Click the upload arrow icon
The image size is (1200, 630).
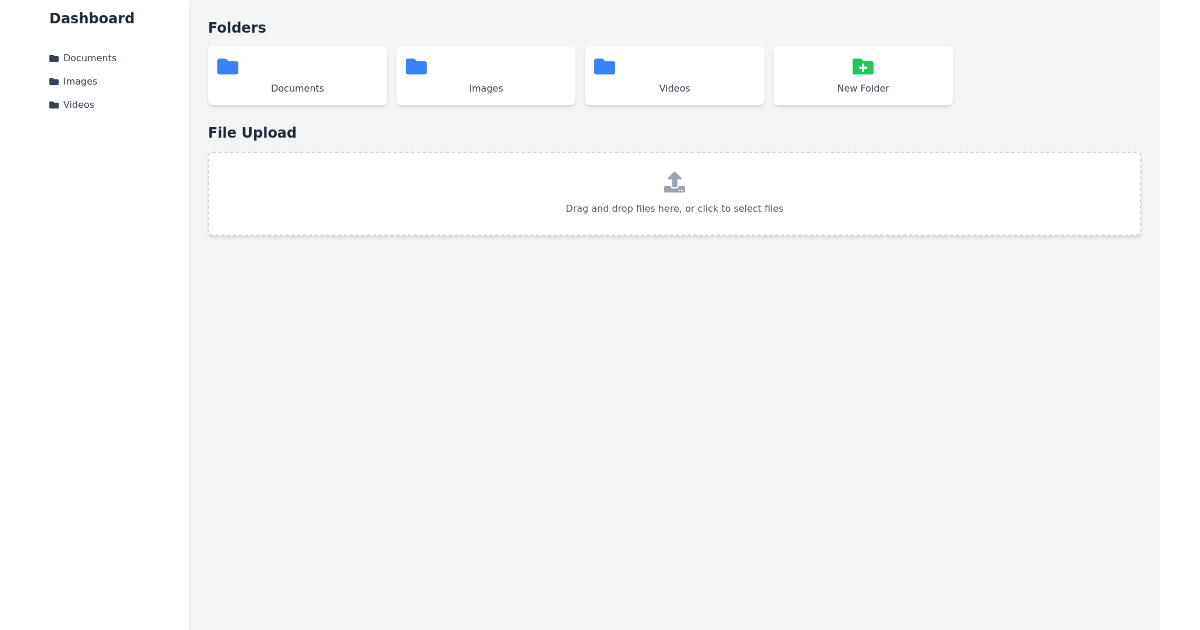[674, 182]
